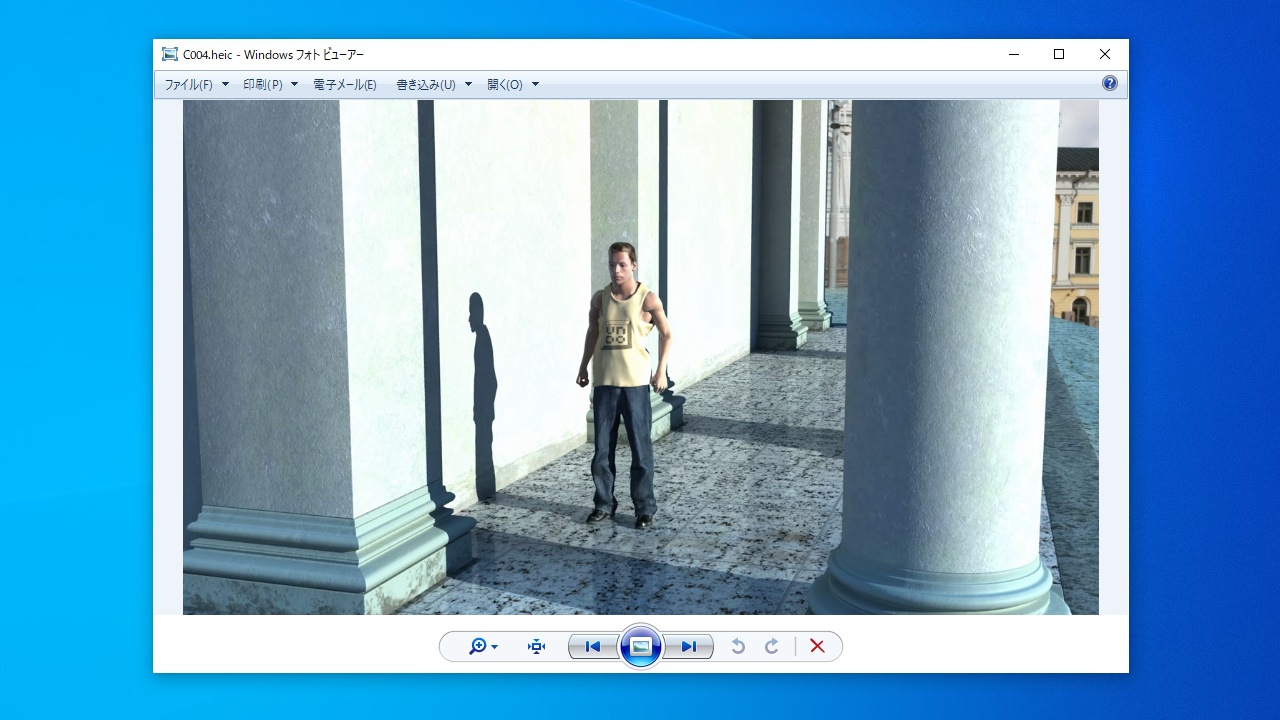Open the 書き込み(U) menu
The width and height of the screenshot is (1280, 720).
426,85
